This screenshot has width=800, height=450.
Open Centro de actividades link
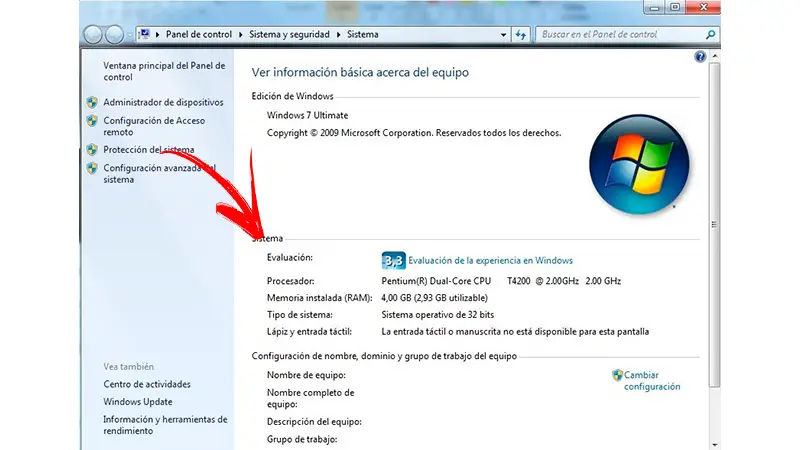point(147,384)
